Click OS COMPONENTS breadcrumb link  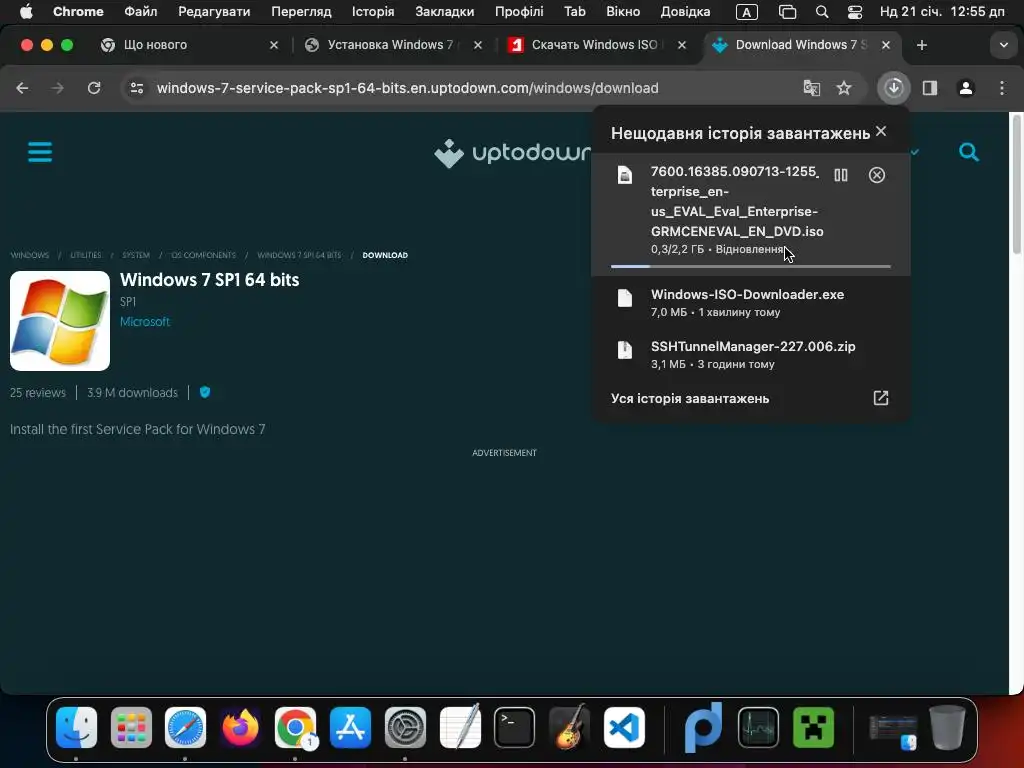203,255
